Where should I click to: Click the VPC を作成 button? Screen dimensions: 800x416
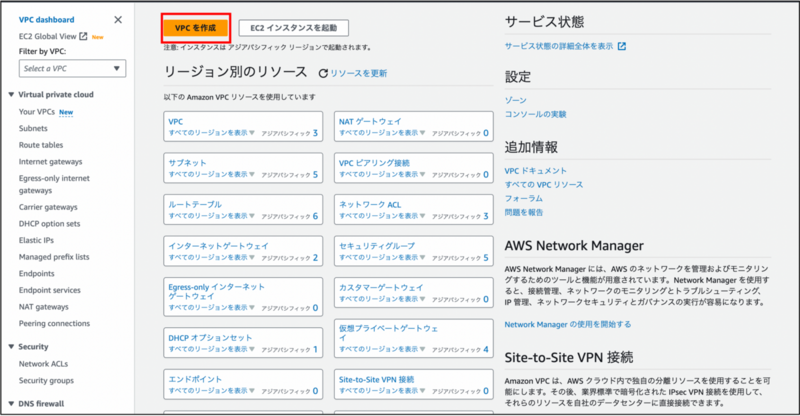(195, 28)
